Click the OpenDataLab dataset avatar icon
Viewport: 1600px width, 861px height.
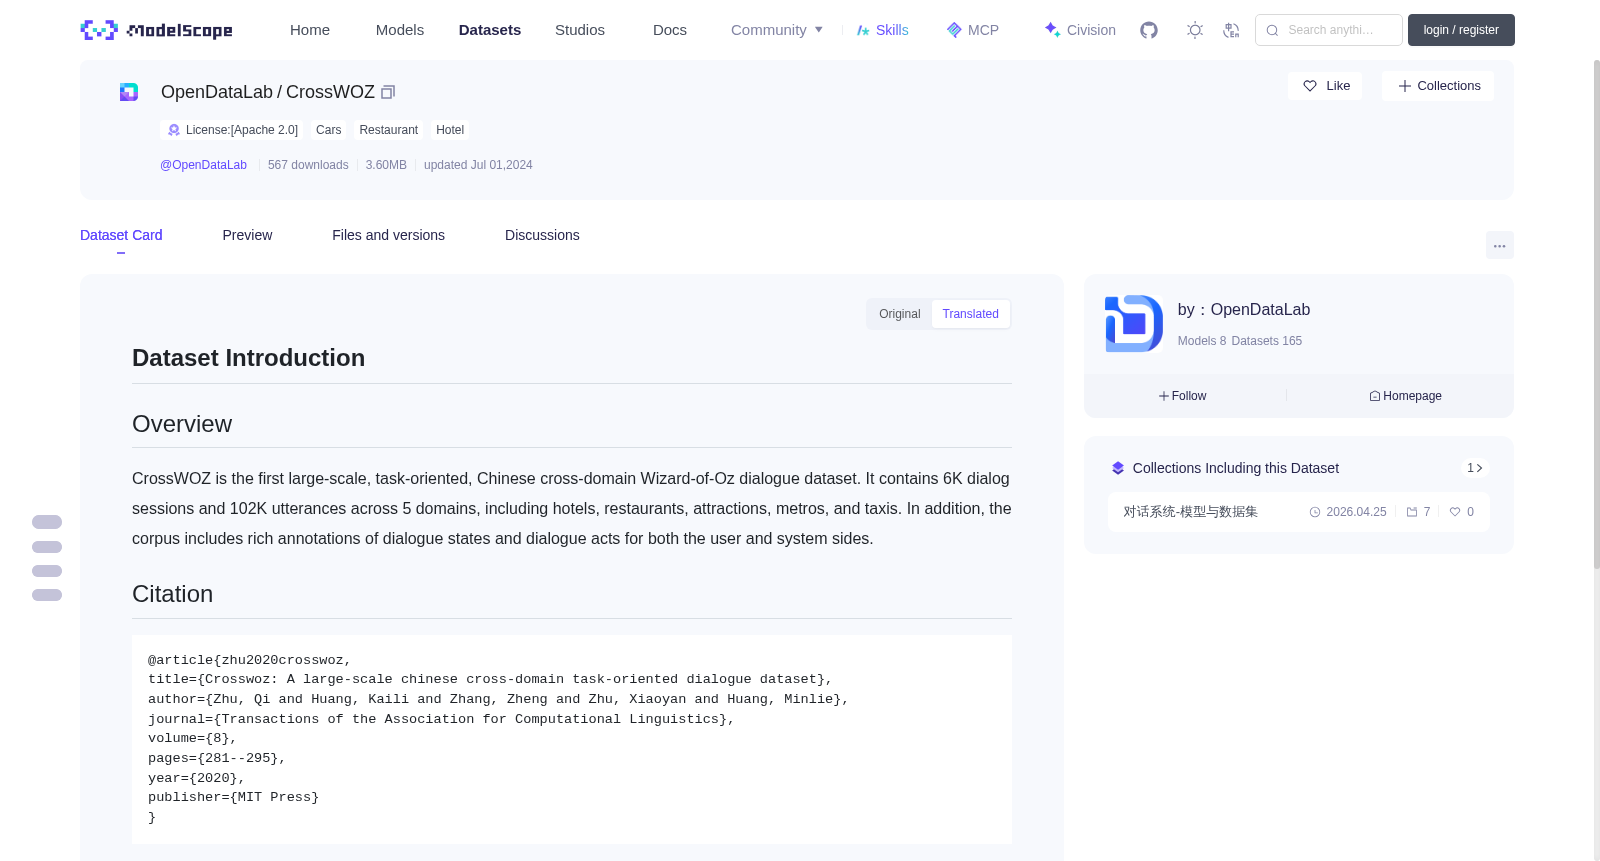[x=129, y=92]
